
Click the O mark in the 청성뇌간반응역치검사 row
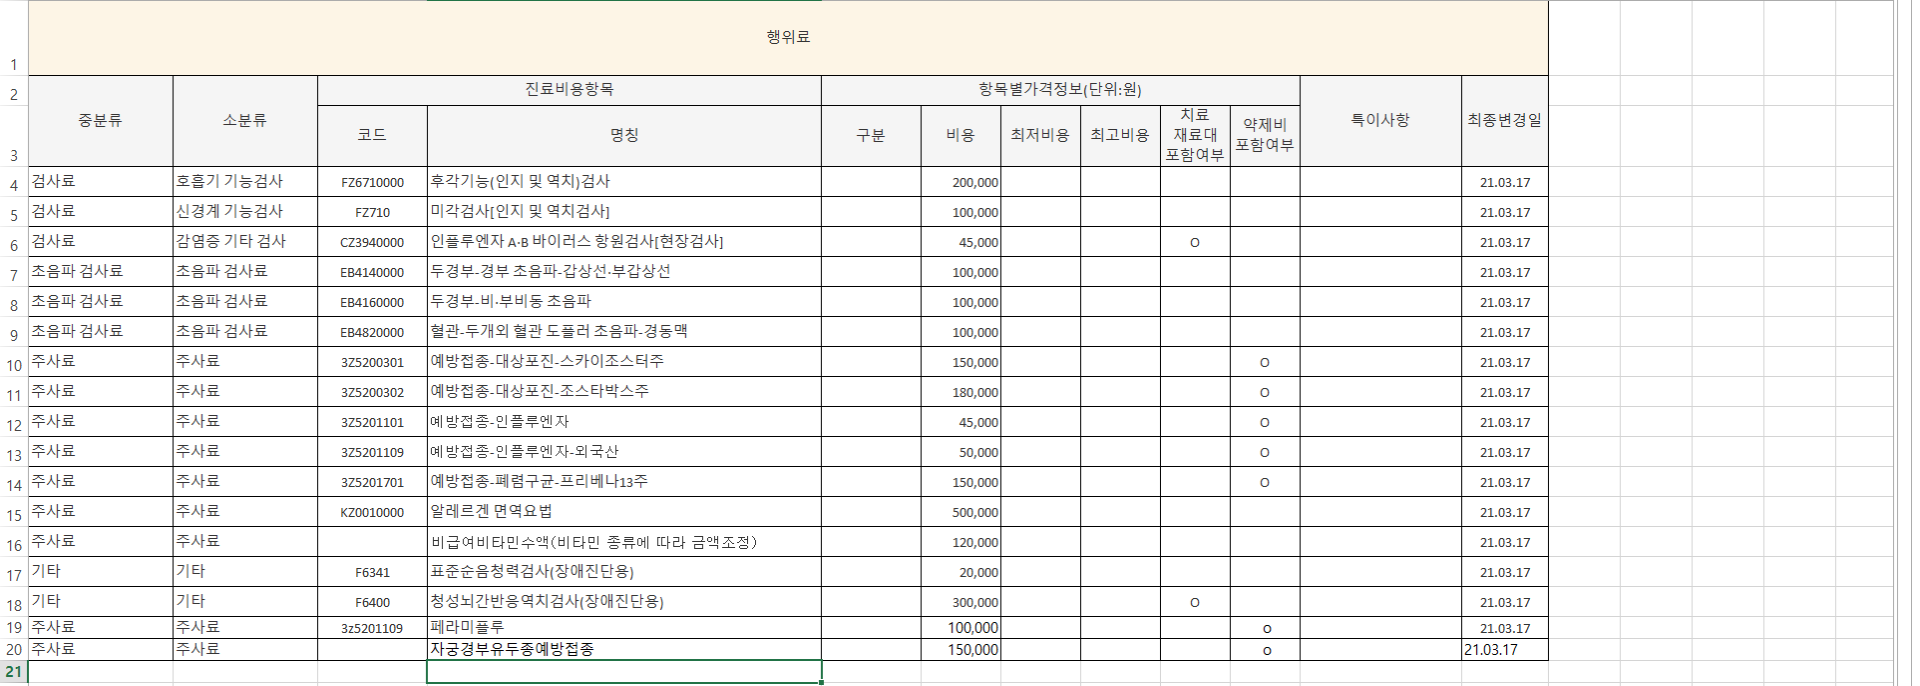(1195, 603)
